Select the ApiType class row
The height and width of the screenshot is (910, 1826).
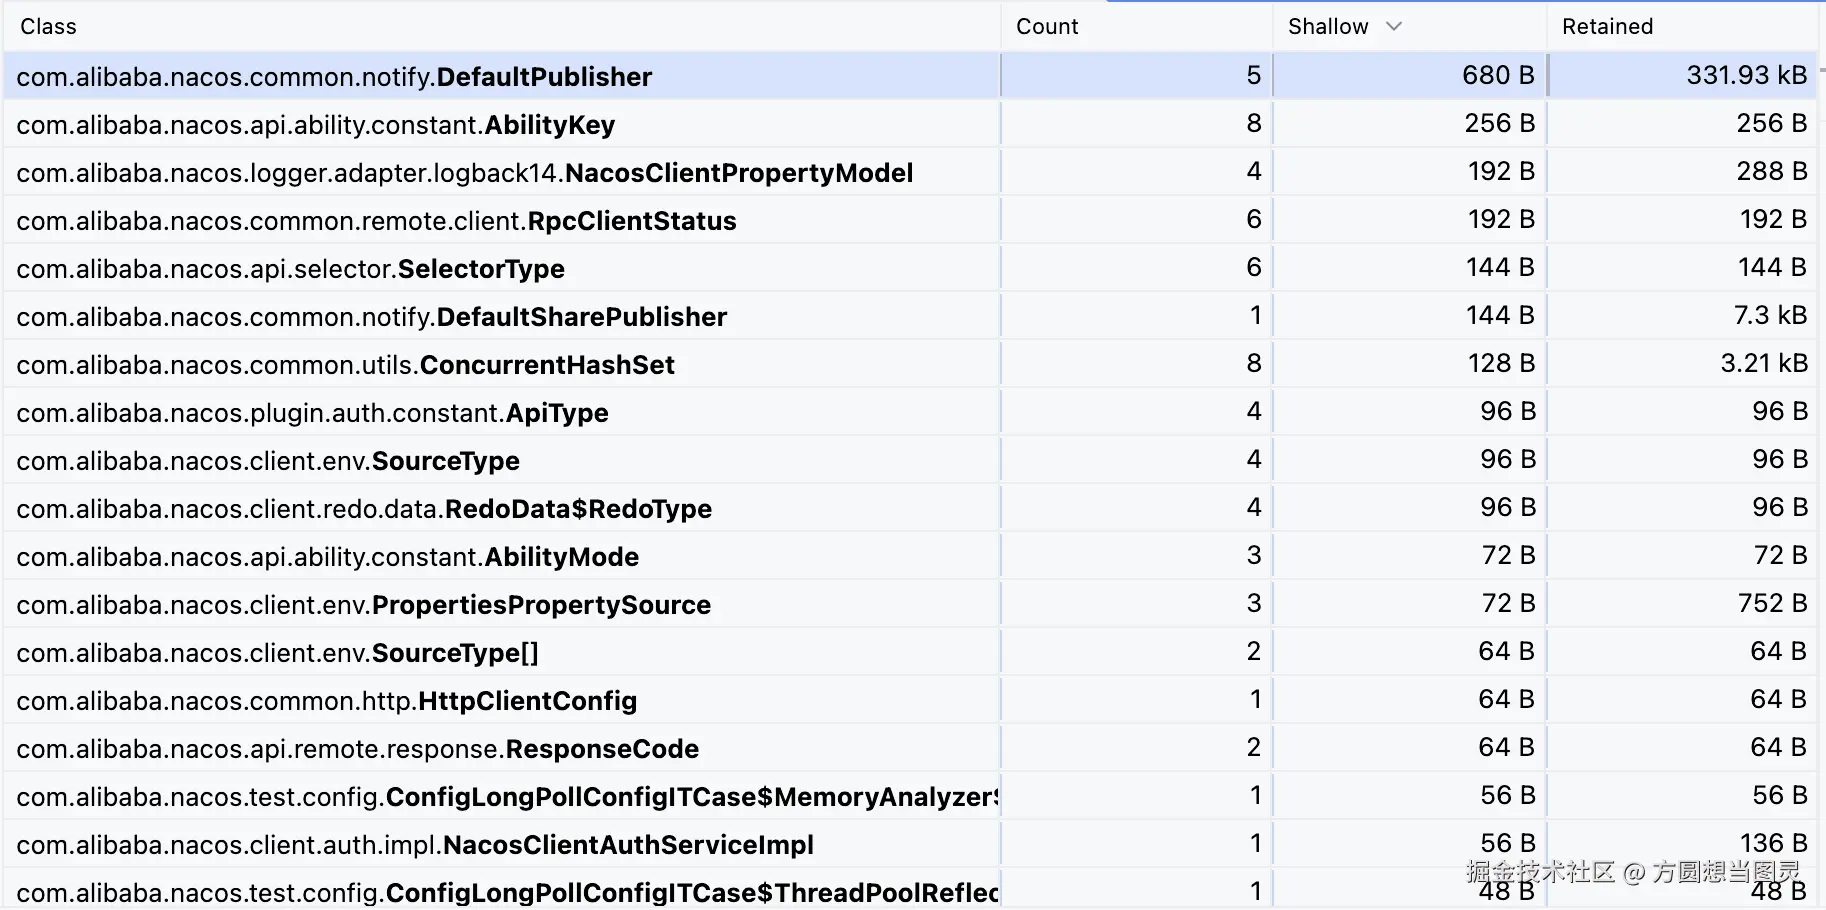pos(312,413)
